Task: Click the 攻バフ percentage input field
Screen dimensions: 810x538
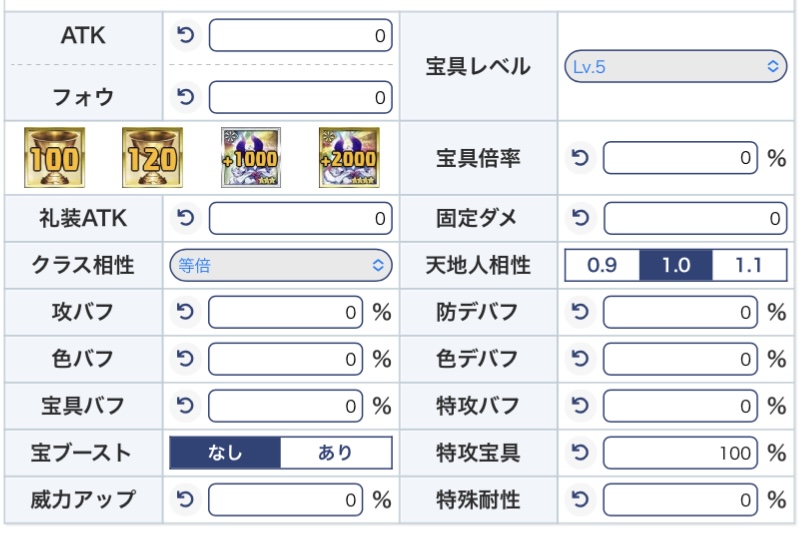Action: (x=286, y=313)
